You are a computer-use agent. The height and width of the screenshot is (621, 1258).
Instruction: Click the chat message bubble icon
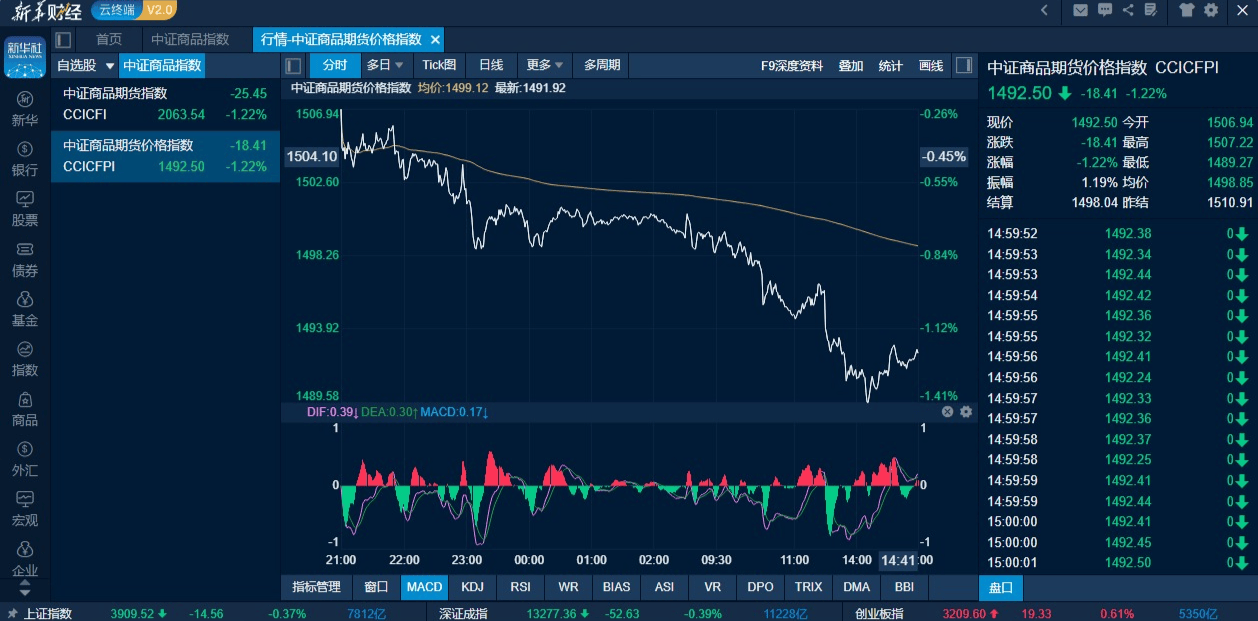[1104, 10]
